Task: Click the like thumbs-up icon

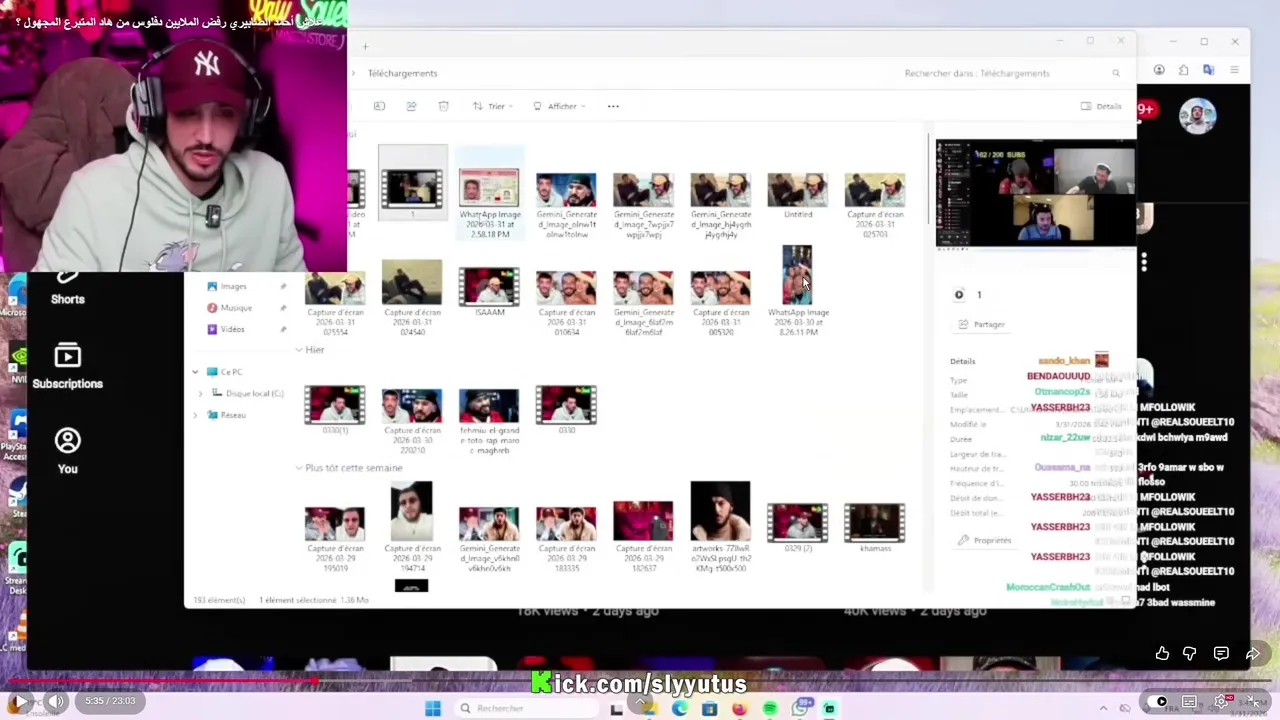Action: click(x=1162, y=653)
